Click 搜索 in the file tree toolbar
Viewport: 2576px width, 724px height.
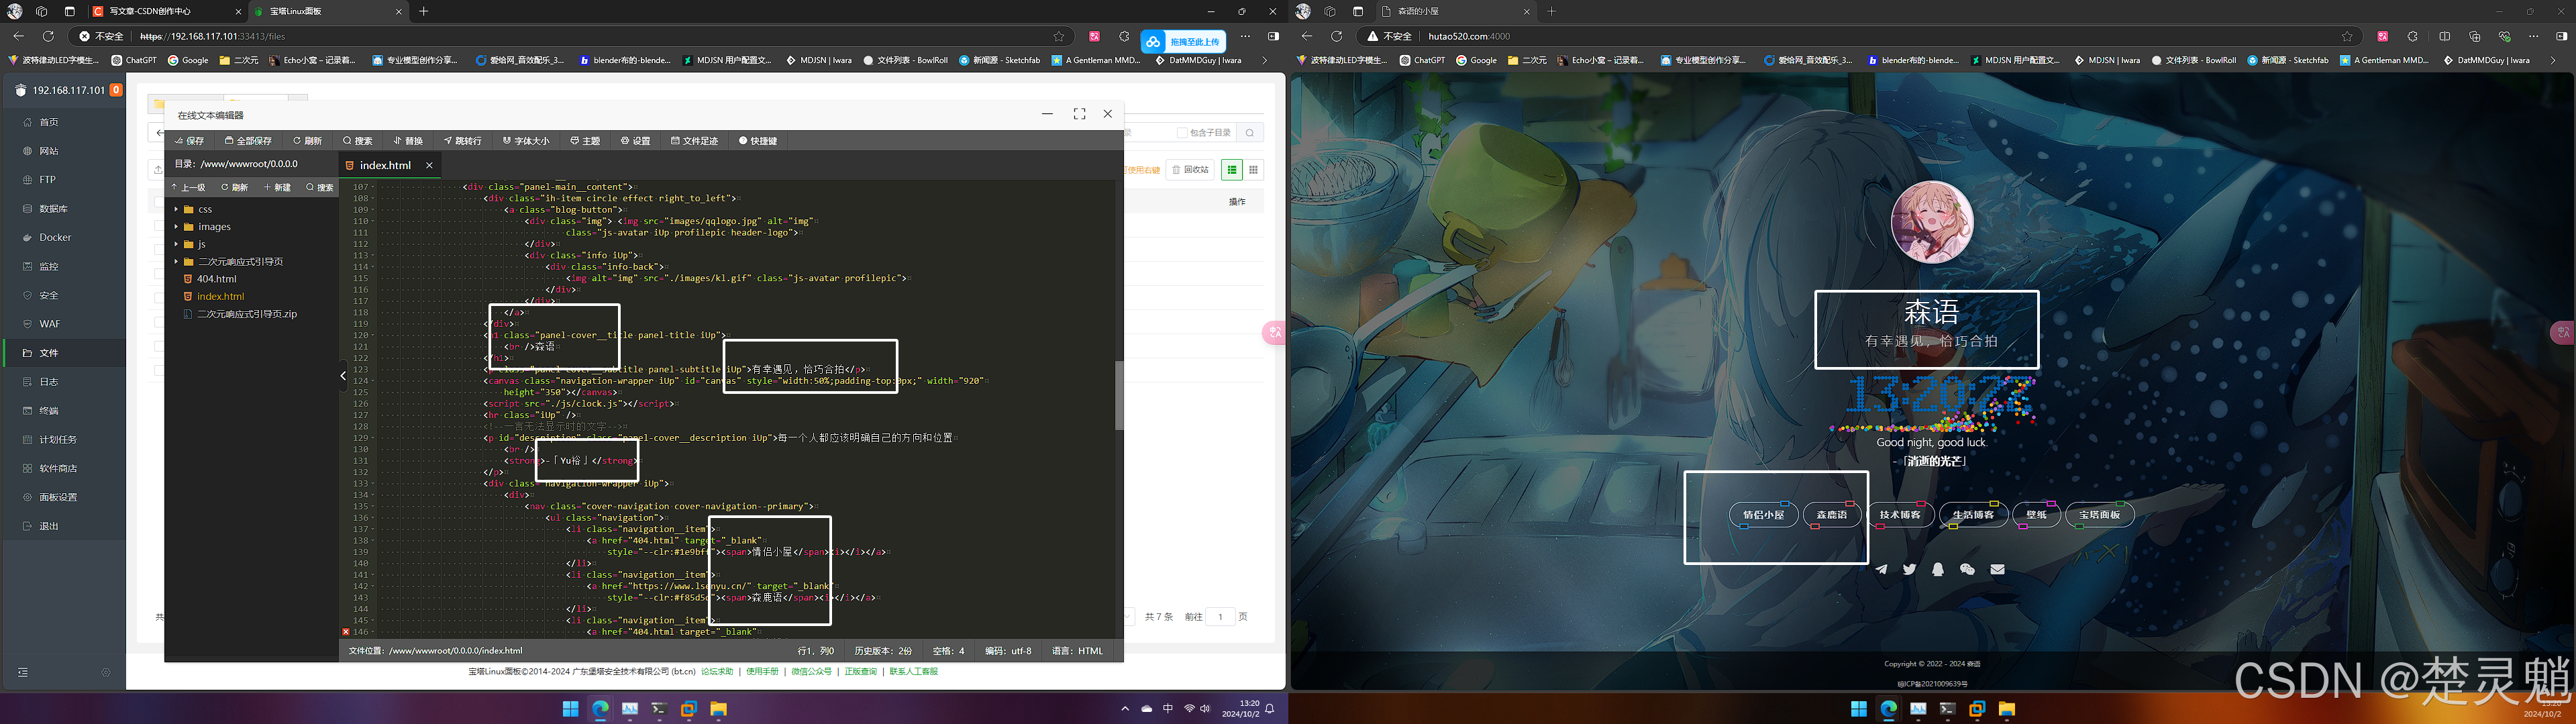point(320,187)
